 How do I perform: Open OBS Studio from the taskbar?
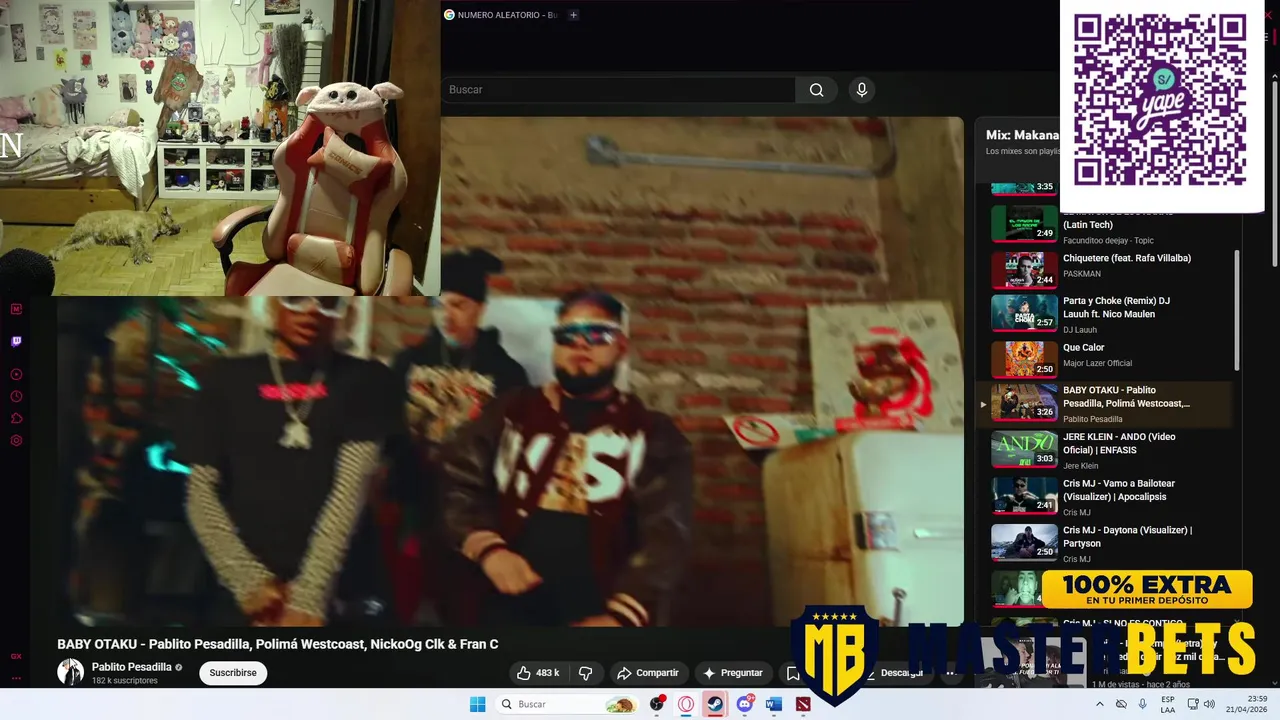coord(657,704)
